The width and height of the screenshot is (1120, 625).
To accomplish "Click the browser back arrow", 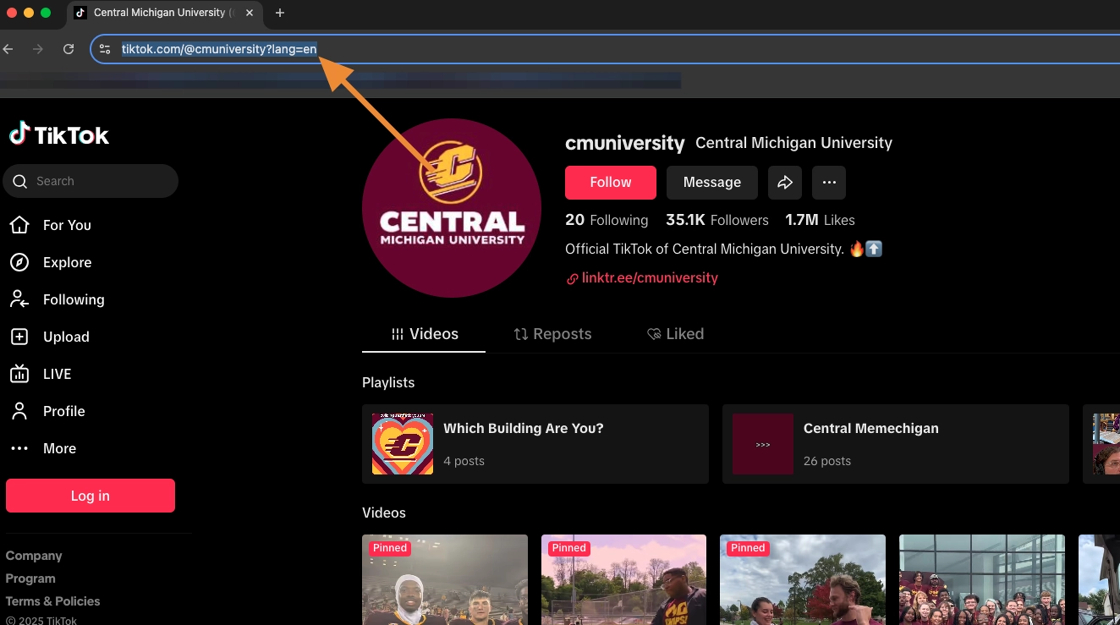I will (x=9, y=49).
